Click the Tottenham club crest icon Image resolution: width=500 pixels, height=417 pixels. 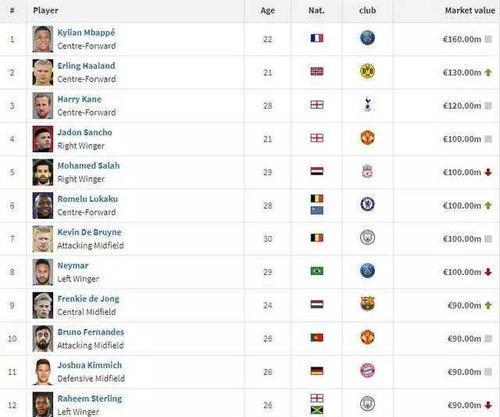coord(367,104)
